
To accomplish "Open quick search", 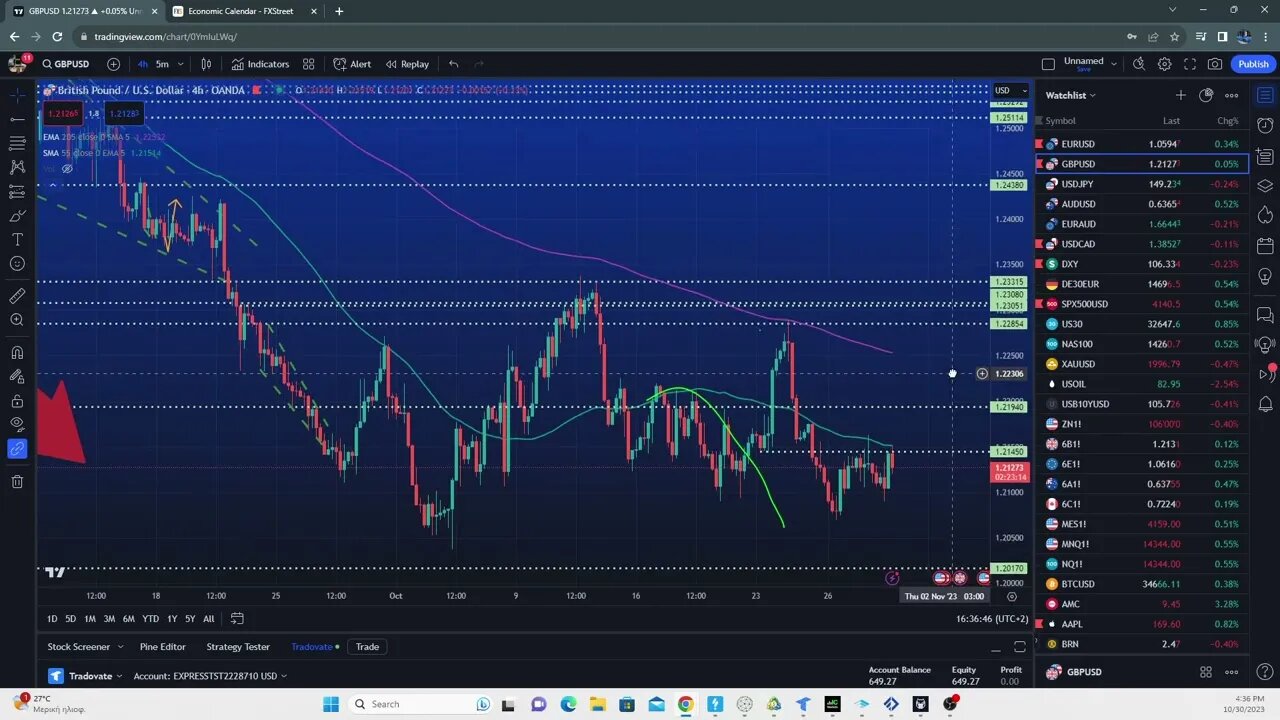I will 1139,64.
